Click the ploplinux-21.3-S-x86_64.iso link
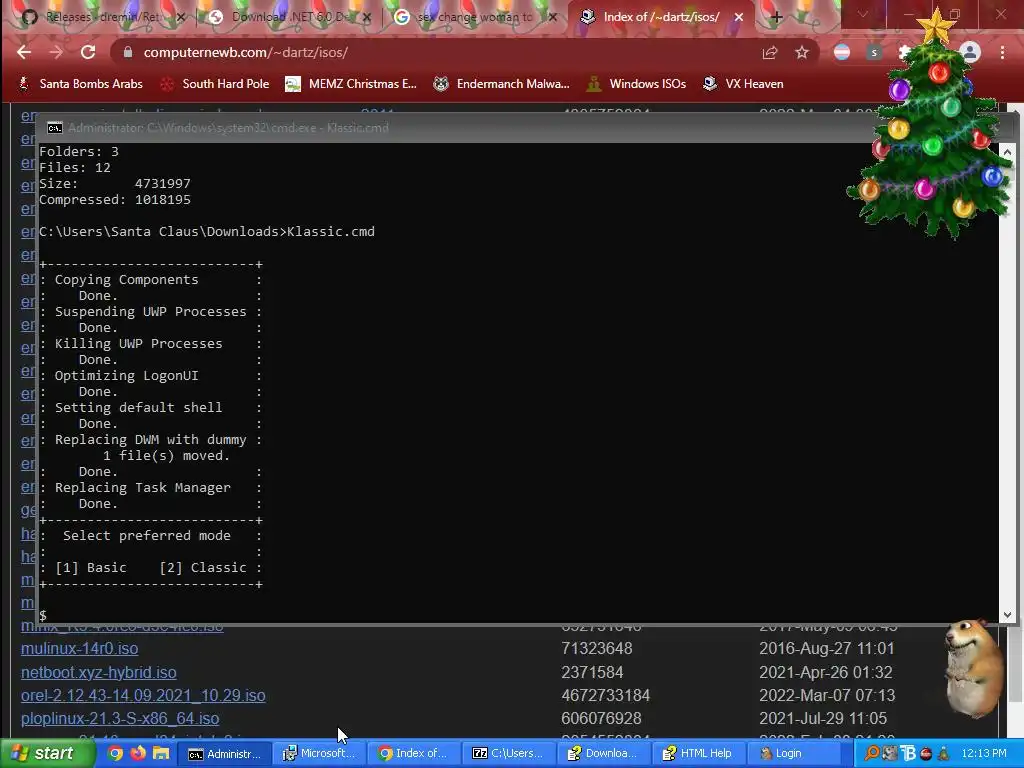Screen dimensions: 1024x768 (x=120, y=718)
